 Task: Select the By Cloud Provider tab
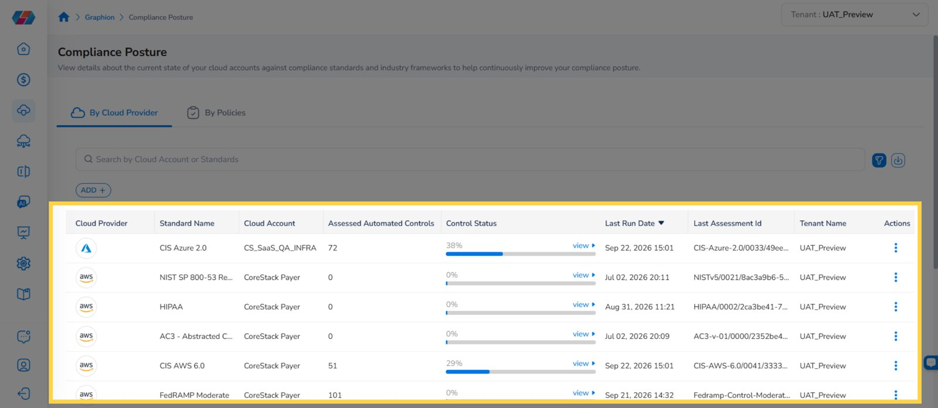[114, 112]
